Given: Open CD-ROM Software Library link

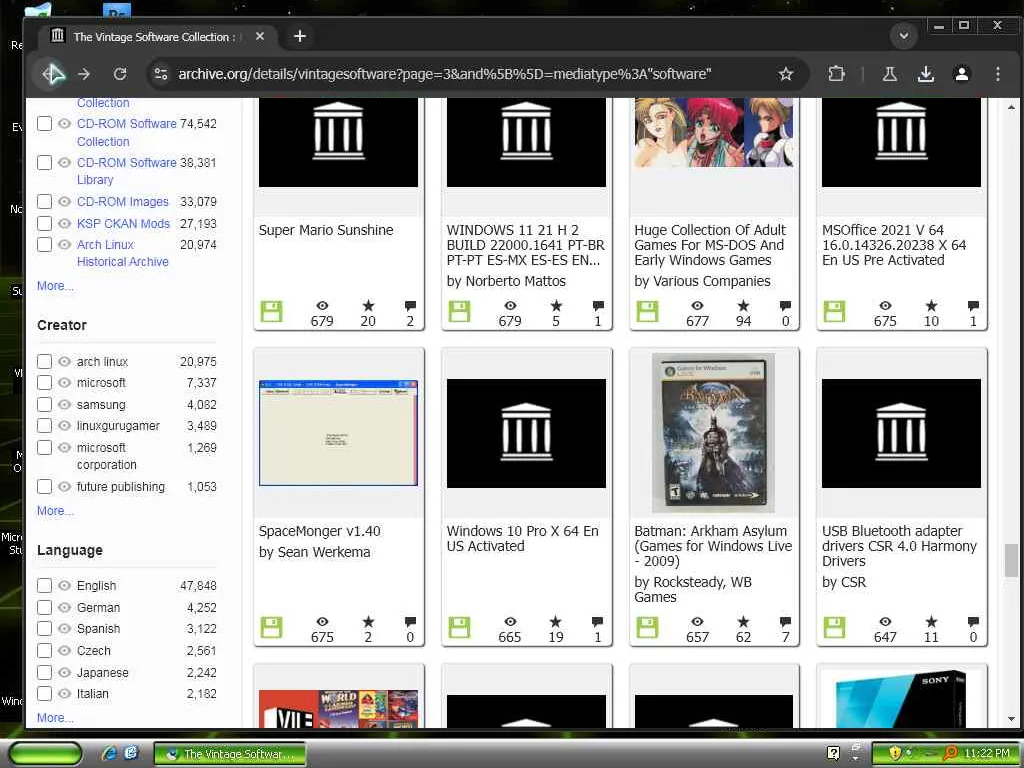Looking at the screenshot, I should click(x=127, y=170).
